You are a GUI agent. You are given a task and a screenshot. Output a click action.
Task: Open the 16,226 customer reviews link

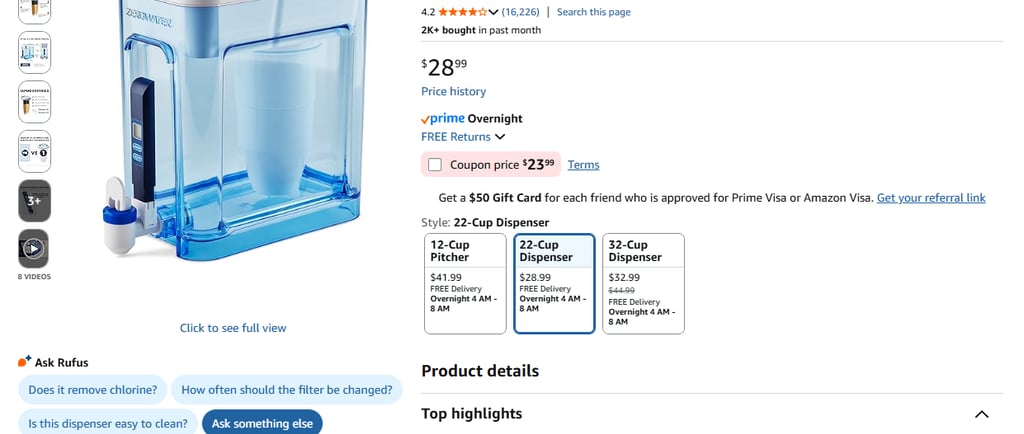click(x=521, y=12)
